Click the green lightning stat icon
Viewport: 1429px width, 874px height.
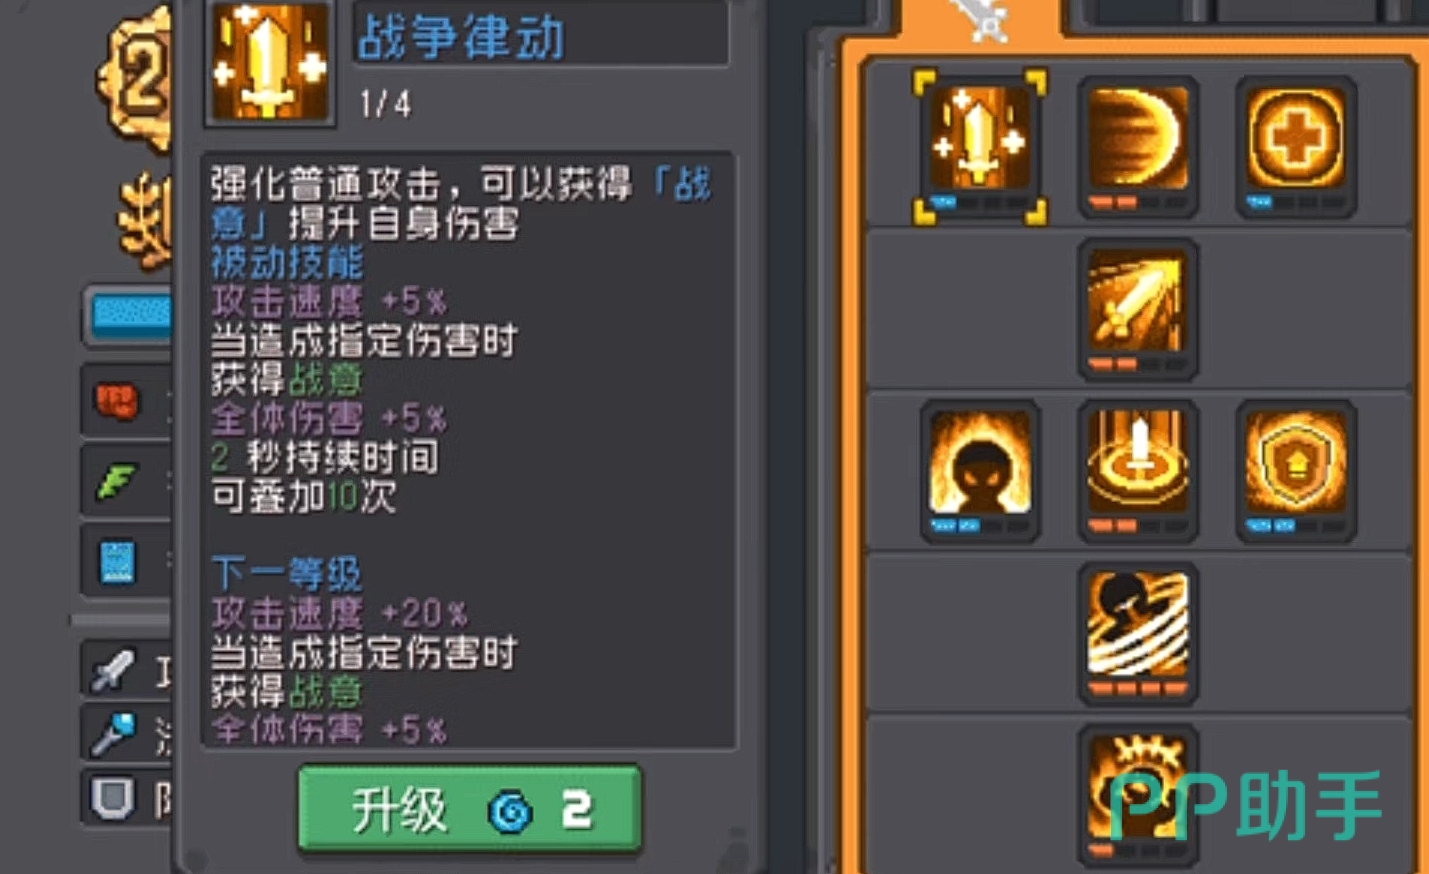click(118, 482)
